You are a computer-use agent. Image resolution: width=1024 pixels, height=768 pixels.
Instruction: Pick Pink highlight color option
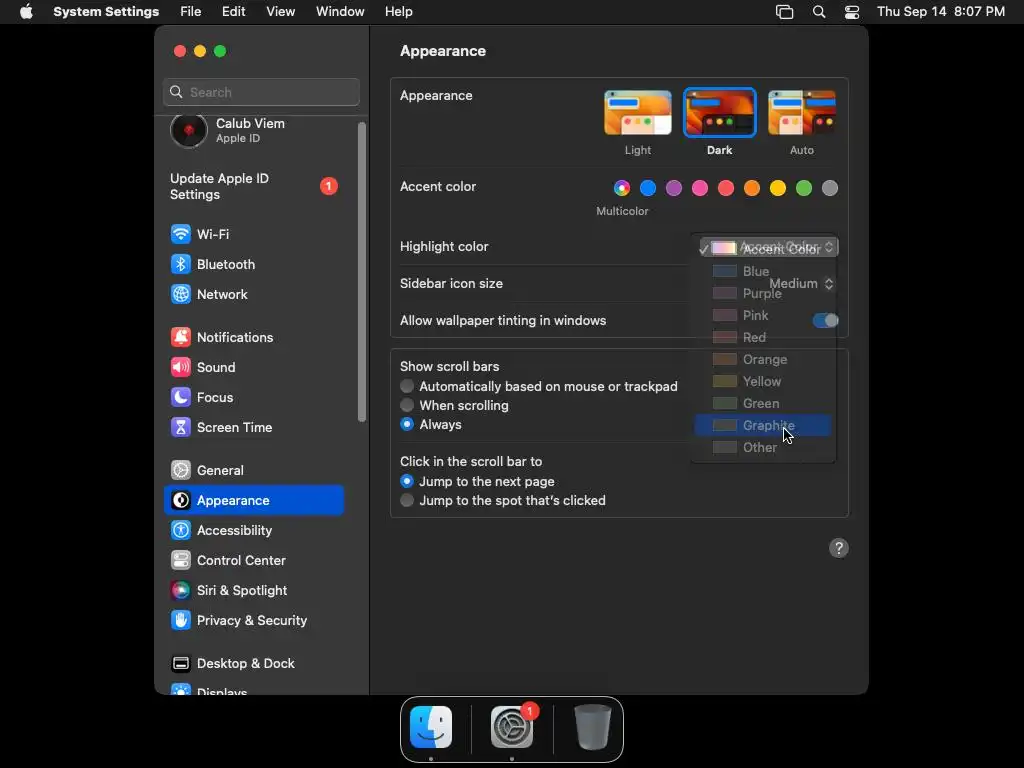tap(763, 315)
